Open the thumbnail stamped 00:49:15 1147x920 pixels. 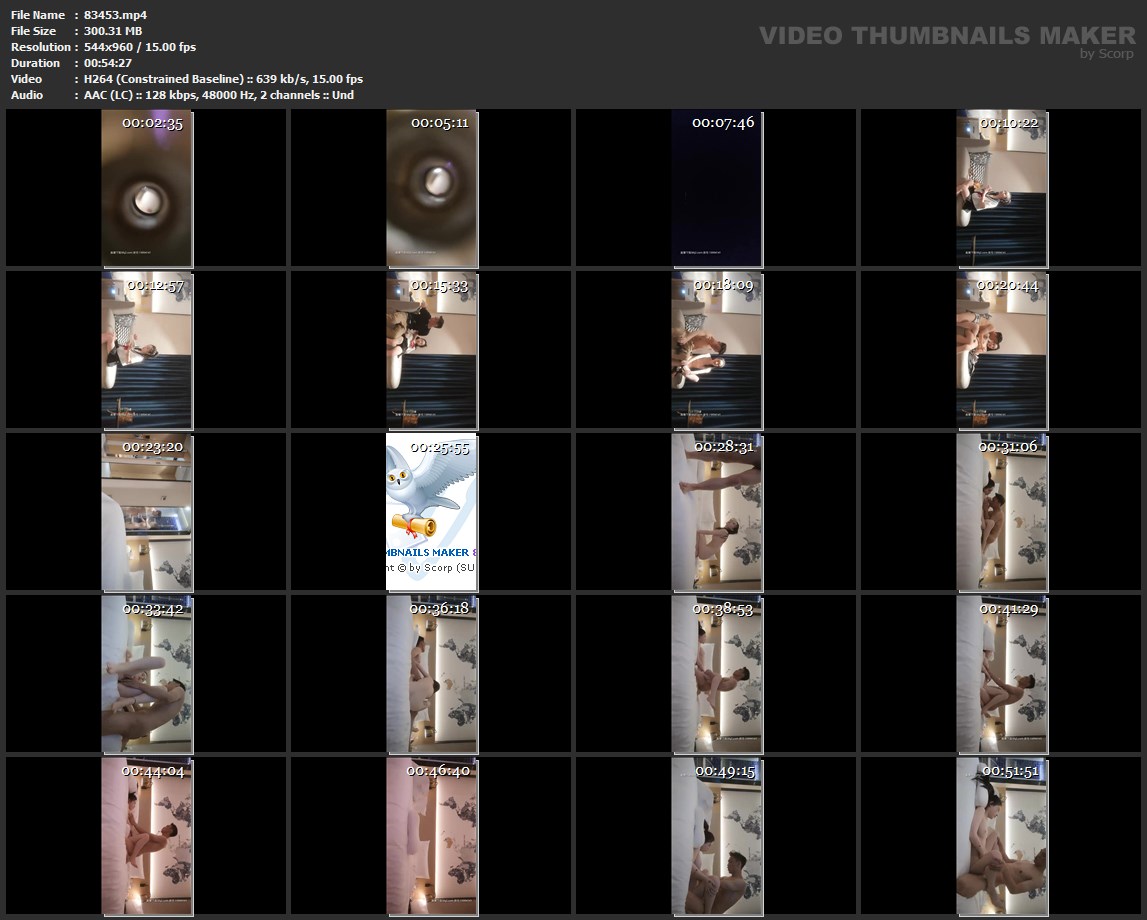click(718, 837)
